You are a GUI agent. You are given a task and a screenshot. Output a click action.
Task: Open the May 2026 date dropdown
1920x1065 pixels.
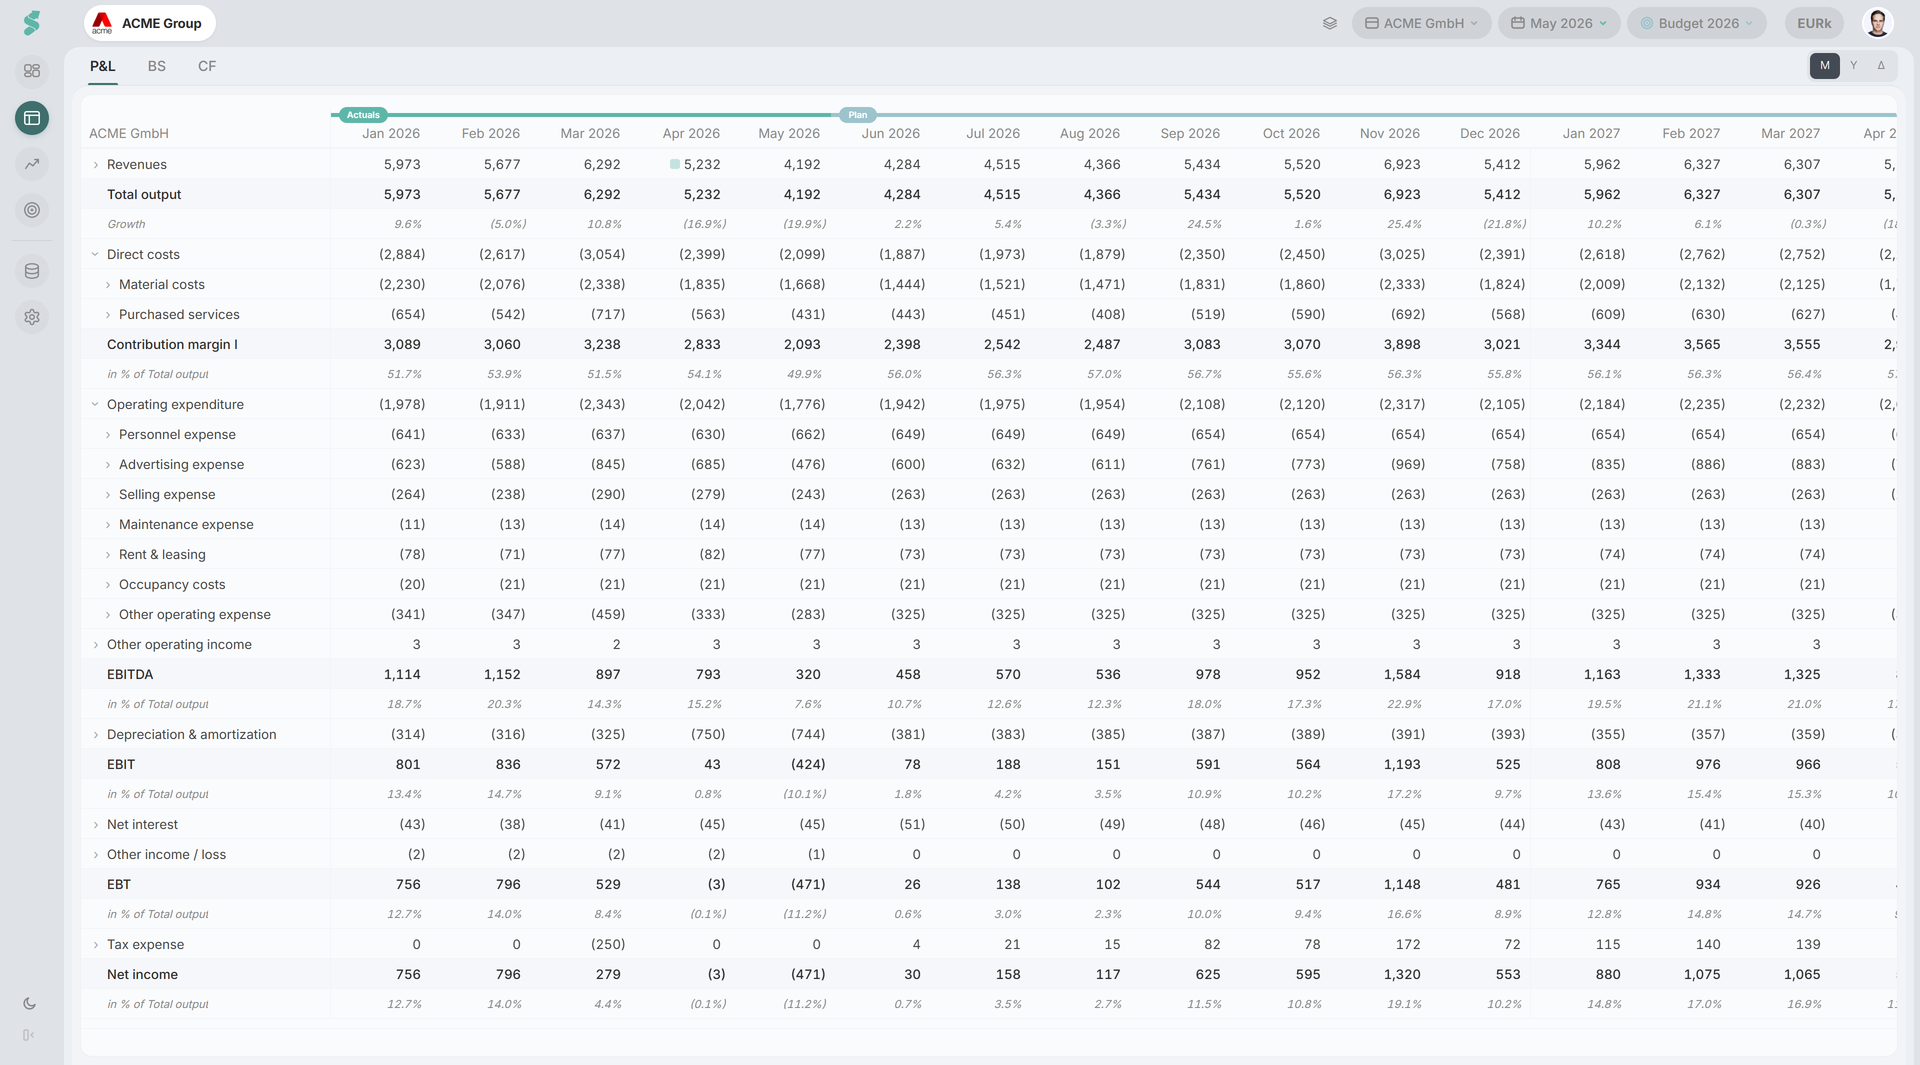(1559, 23)
